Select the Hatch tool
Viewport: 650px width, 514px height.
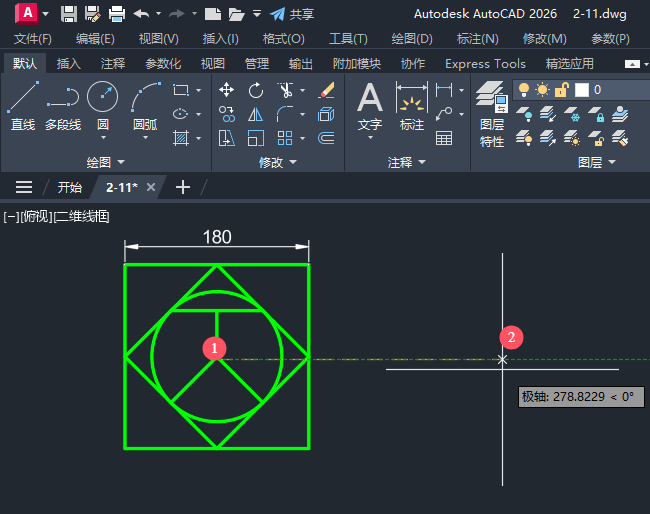point(181,138)
